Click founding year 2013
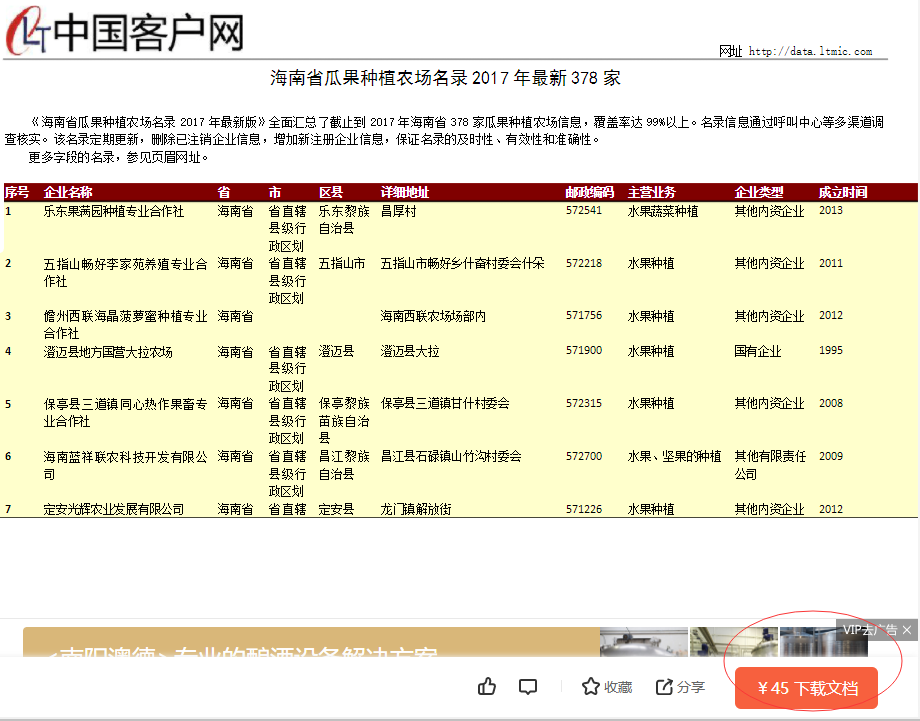The width and height of the screenshot is (920, 721). click(x=831, y=210)
